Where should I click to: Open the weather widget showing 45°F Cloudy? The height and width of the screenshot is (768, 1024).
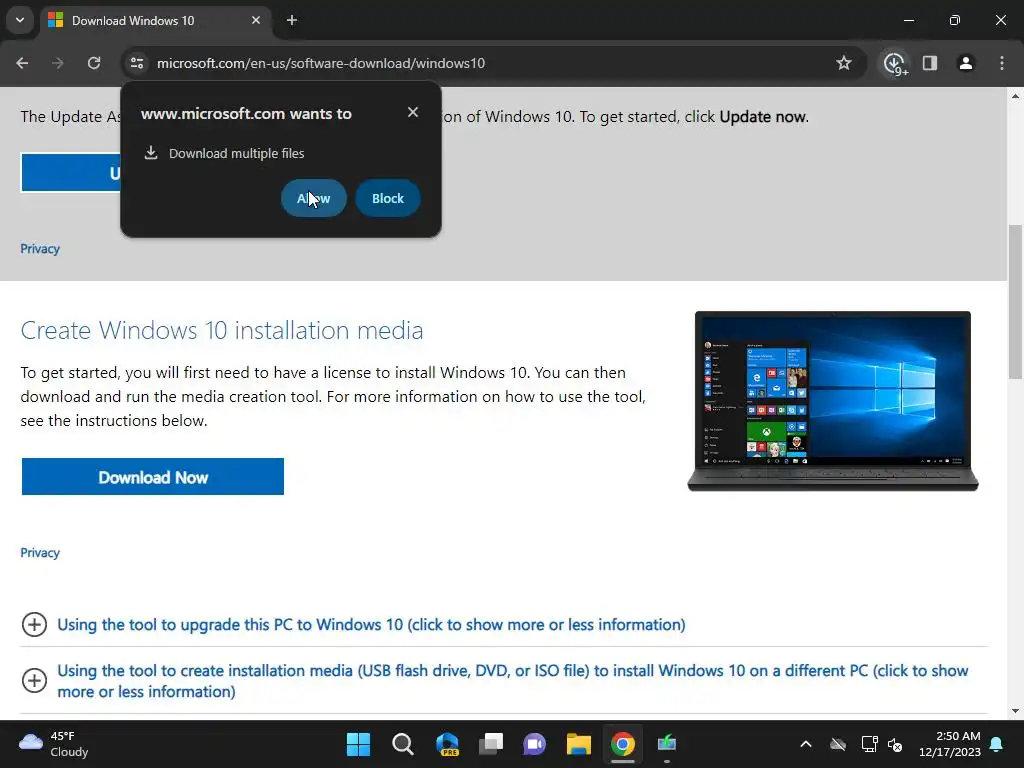point(54,744)
